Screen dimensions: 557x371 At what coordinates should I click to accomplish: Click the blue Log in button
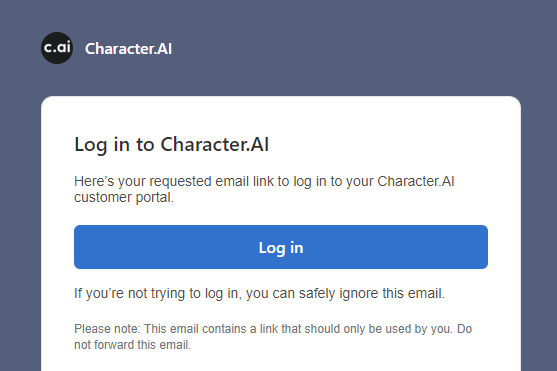pos(281,247)
